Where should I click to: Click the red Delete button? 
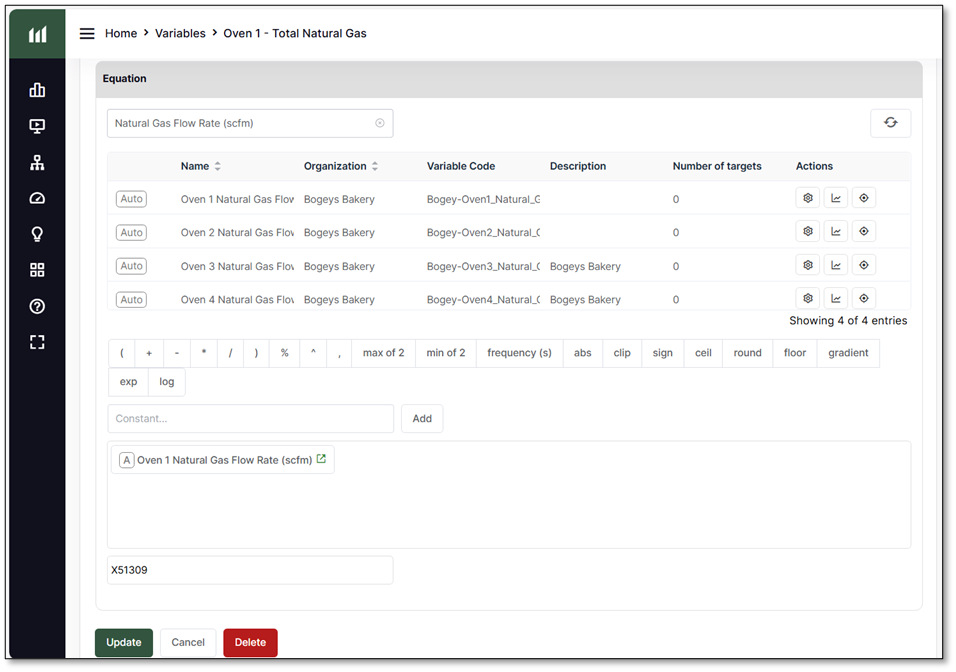(x=251, y=643)
